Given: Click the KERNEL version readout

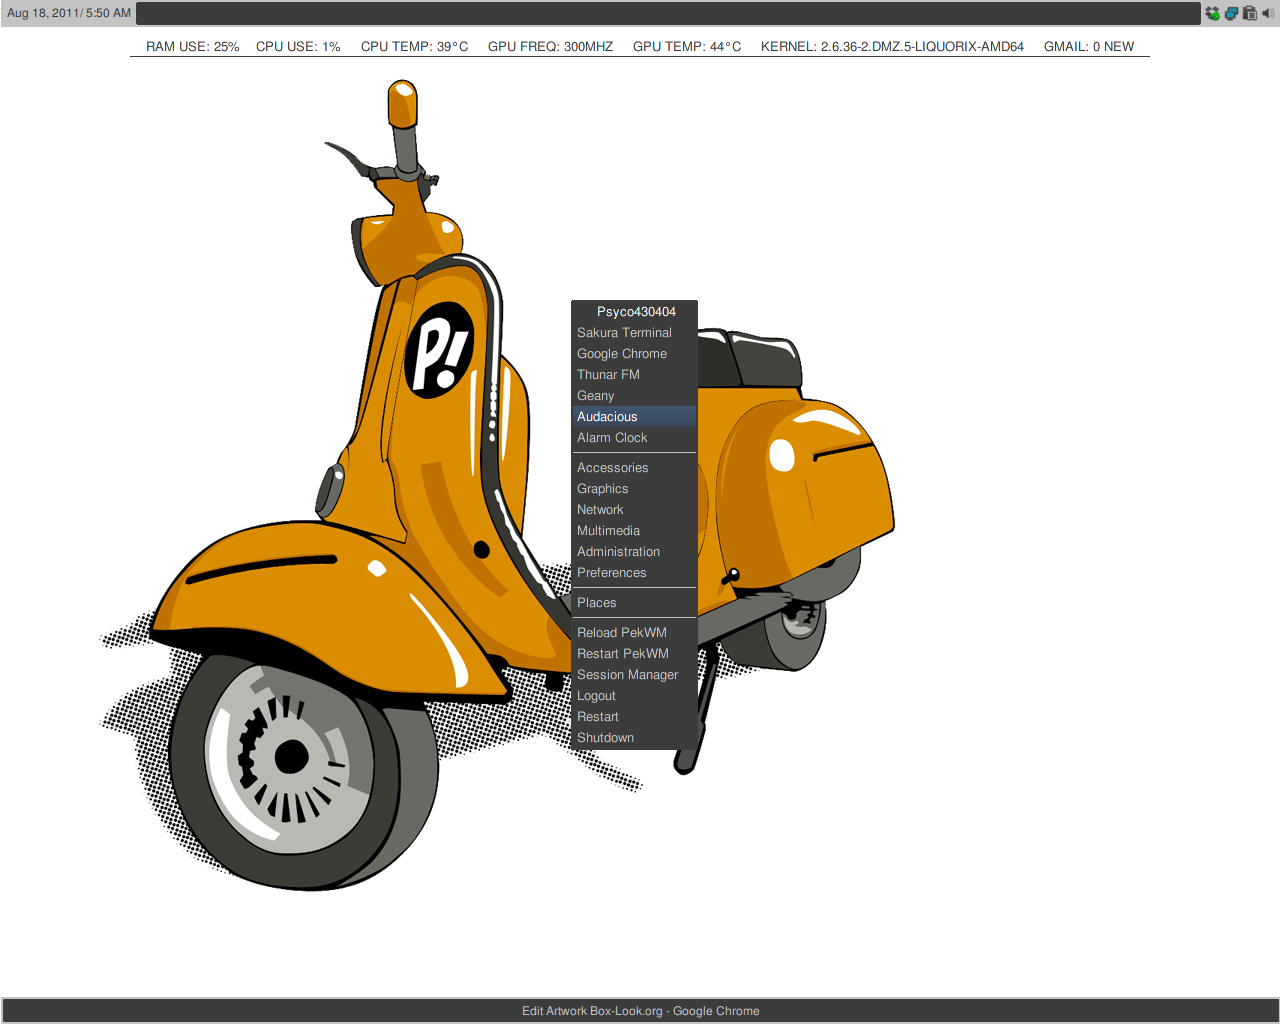Looking at the screenshot, I should click(x=892, y=47).
